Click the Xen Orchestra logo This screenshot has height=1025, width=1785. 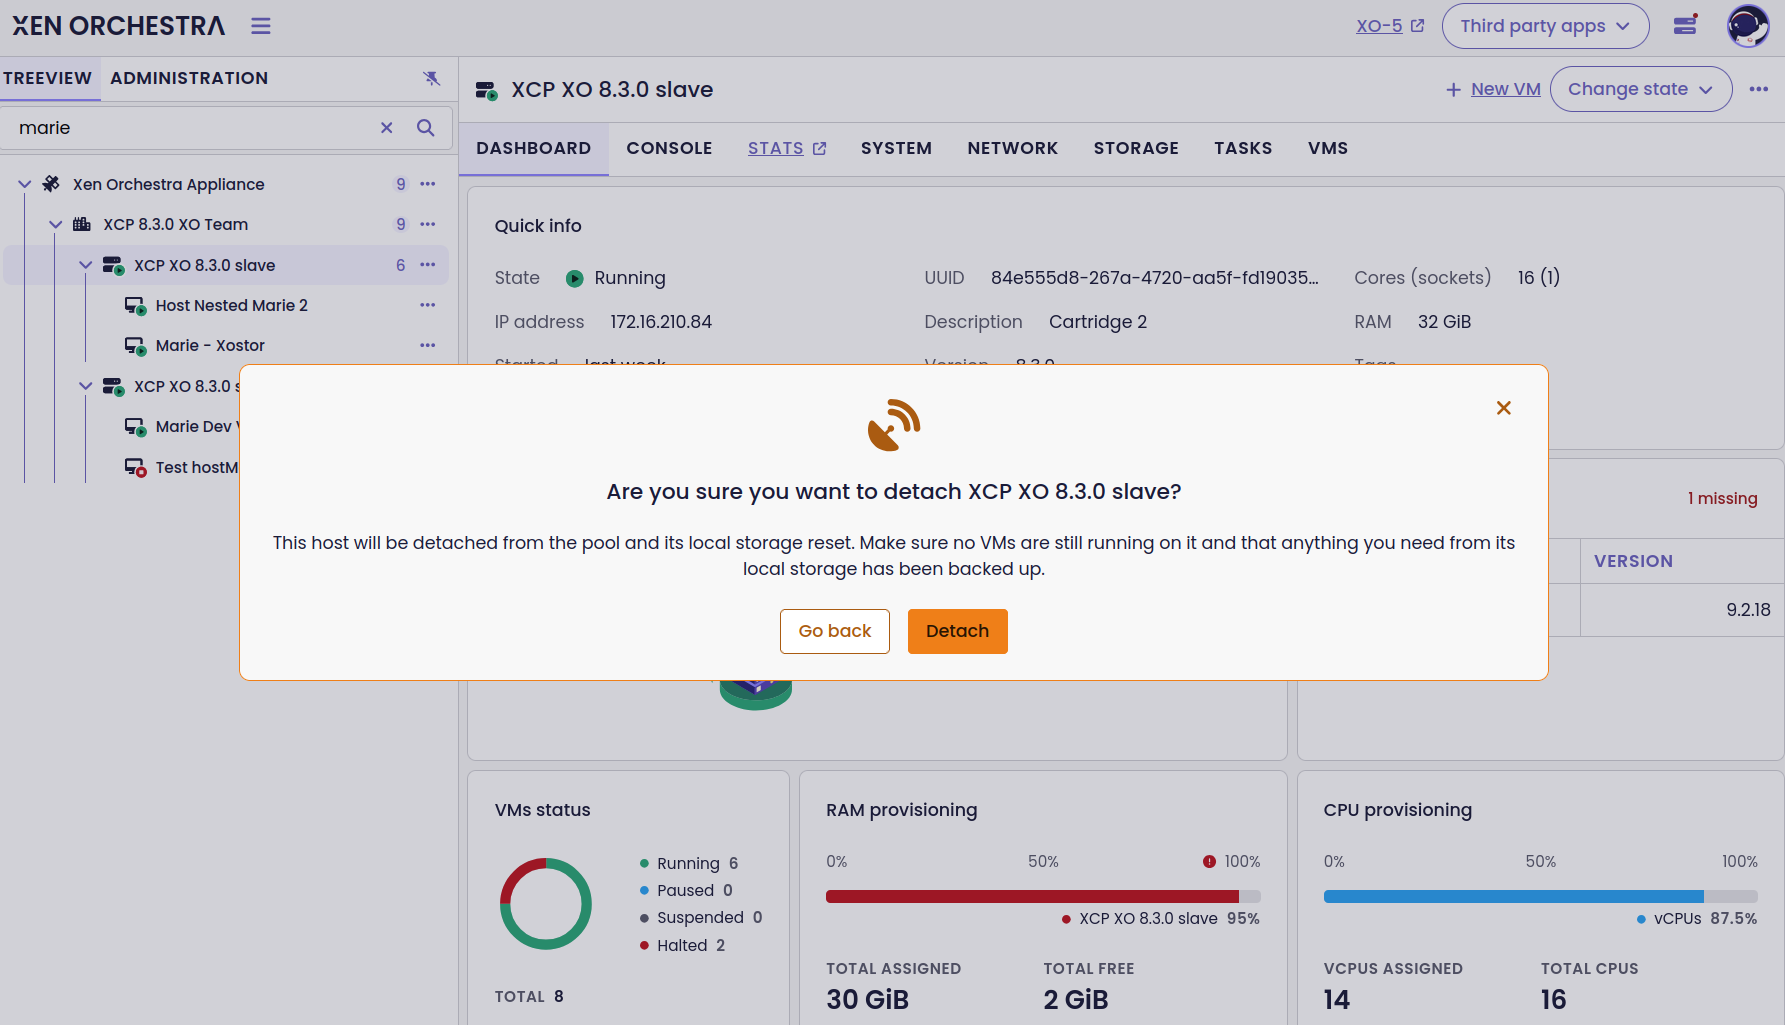pyautogui.click(x=119, y=26)
